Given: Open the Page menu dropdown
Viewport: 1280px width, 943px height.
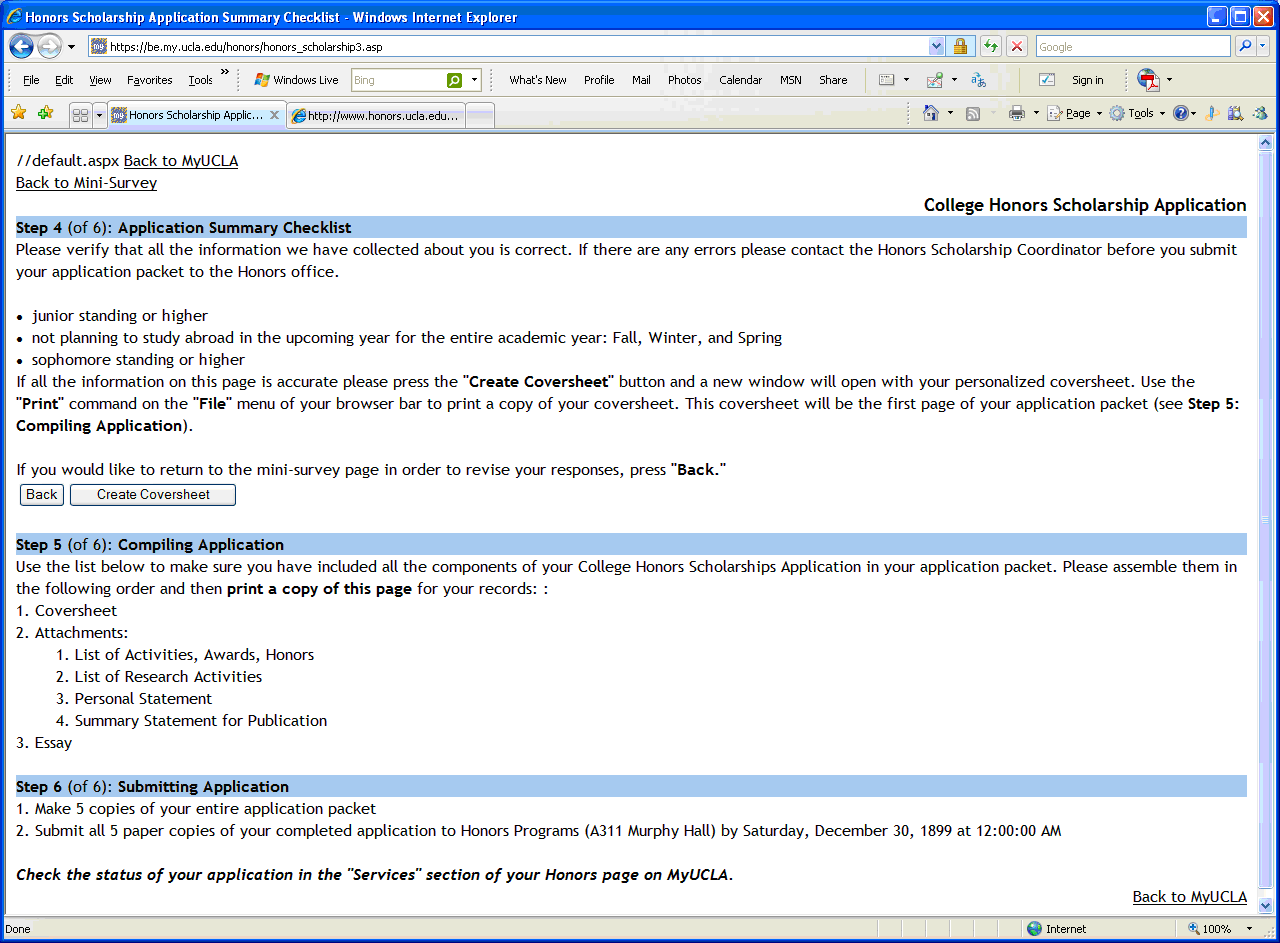Looking at the screenshot, I should (1075, 114).
